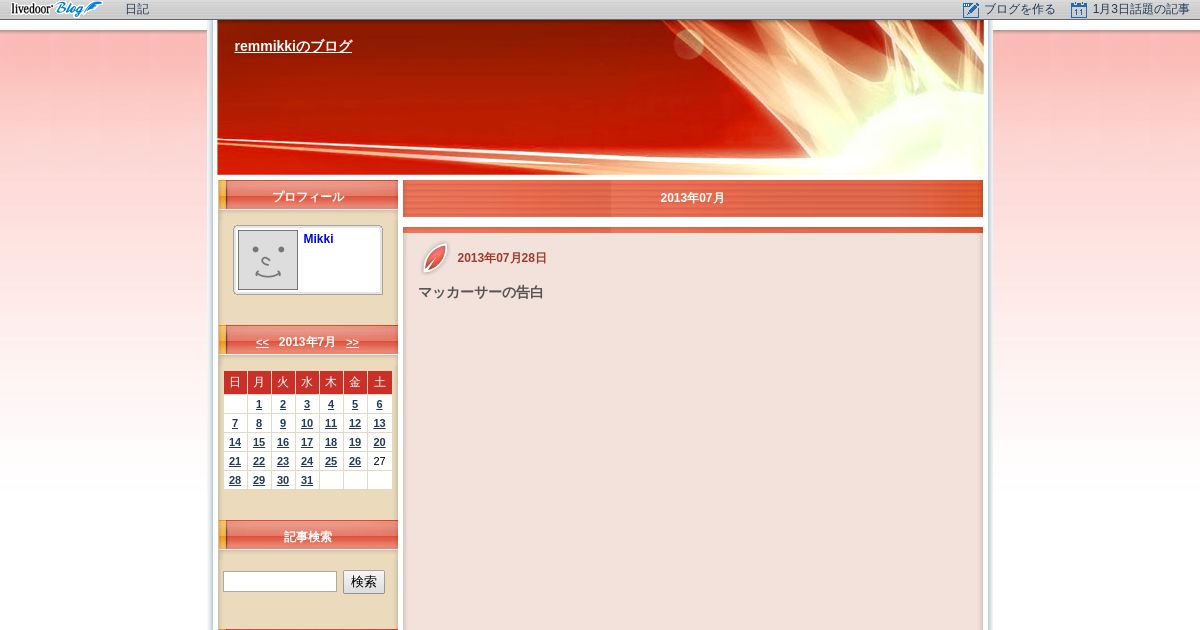
Task: Select calendar day 21
Action: pos(235,461)
